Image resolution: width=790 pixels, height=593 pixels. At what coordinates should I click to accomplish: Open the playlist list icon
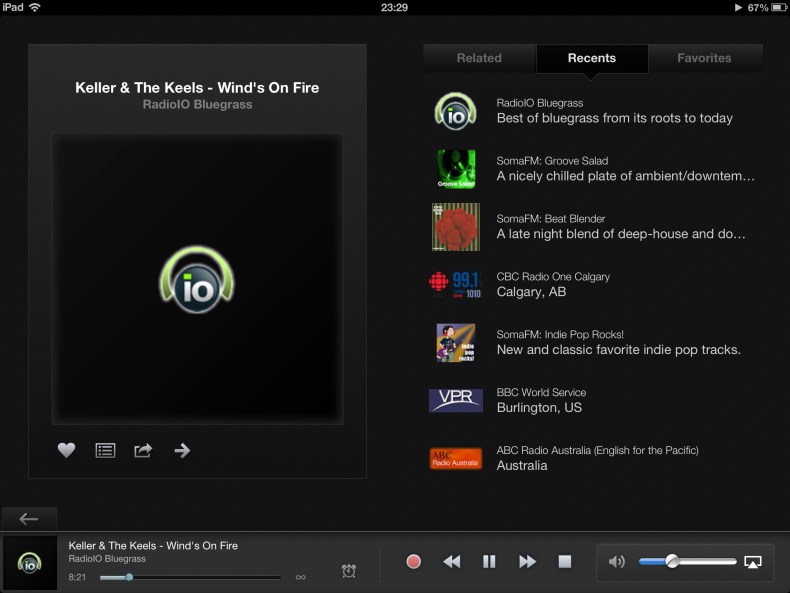point(105,450)
